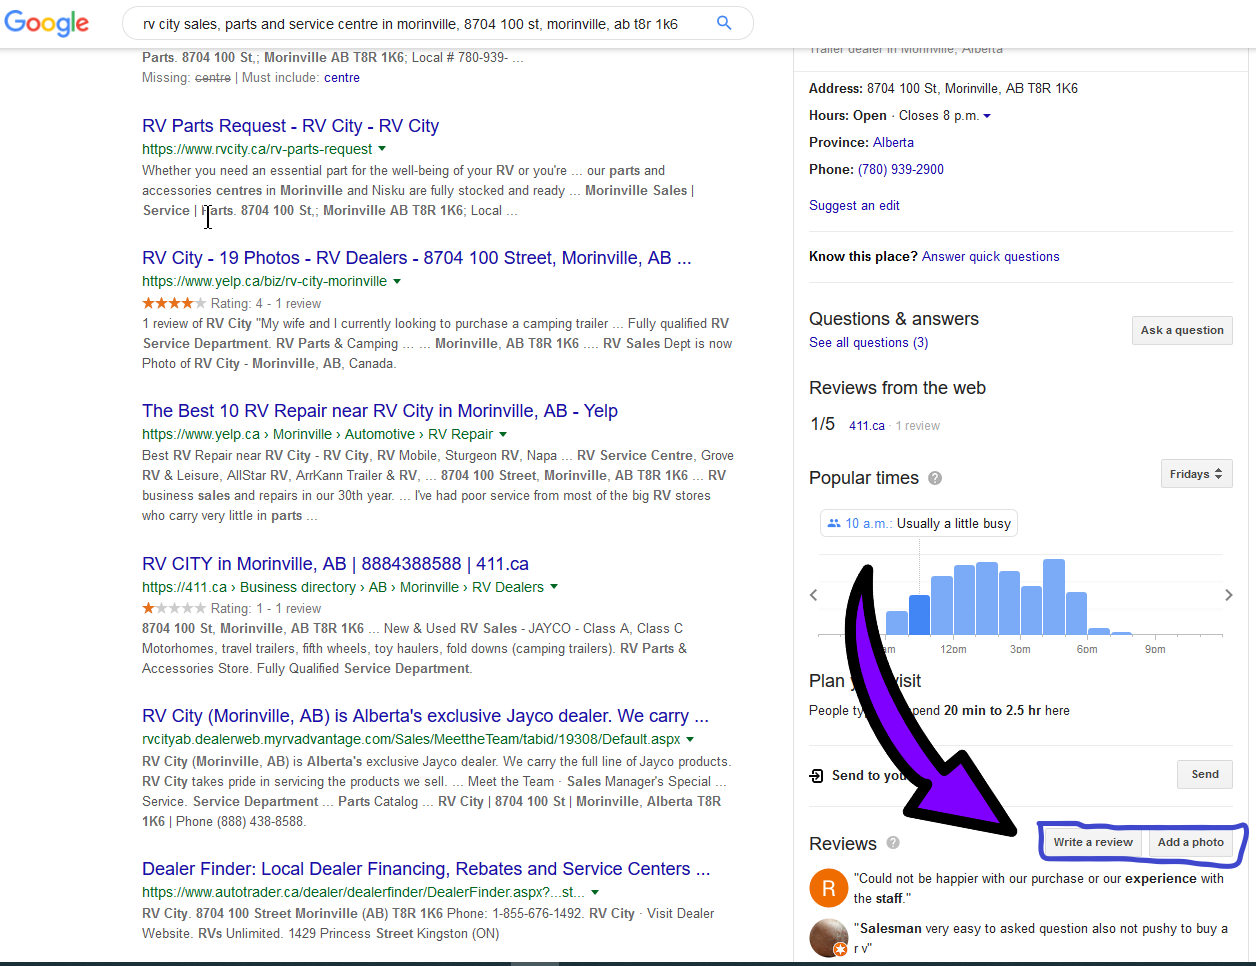The height and width of the screenshot is (966, 1256).
Task: Click the Write a review button
Action: click(x=1093, y=842)
